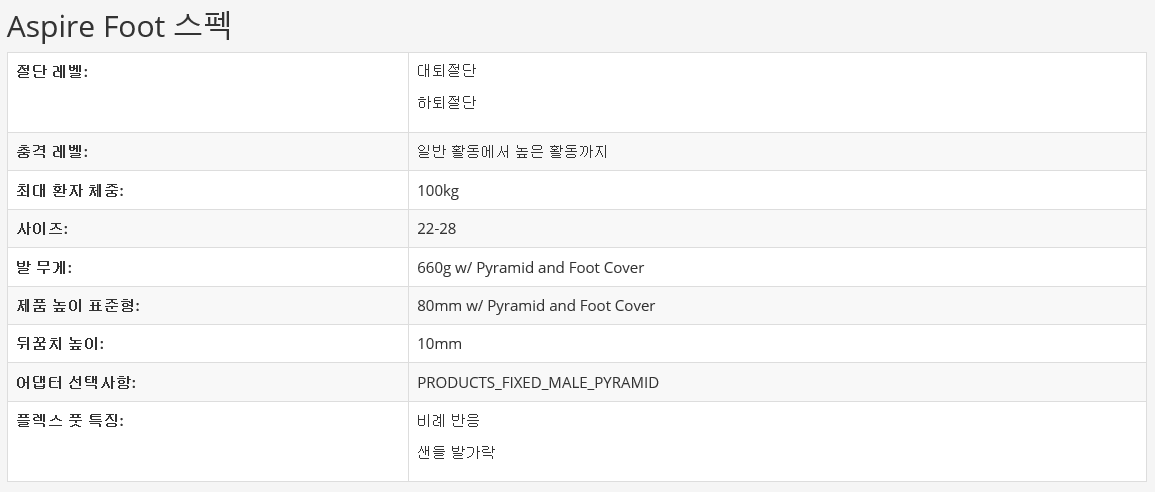
Task: Click the PRODUCTS_FIXED_MALE_PYRAMID text
Action: 538,383
